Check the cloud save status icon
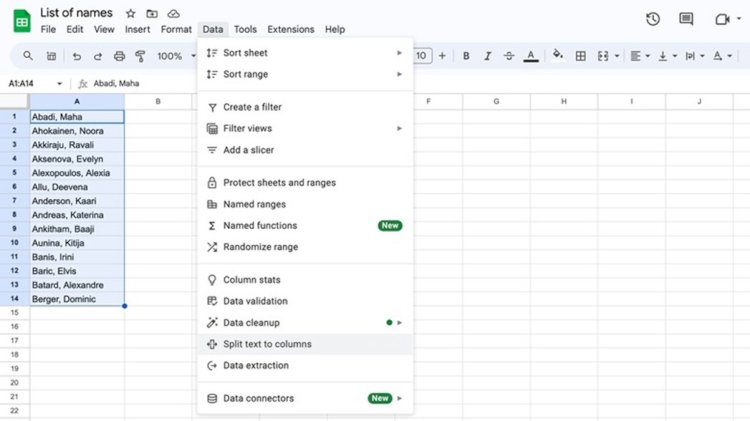This screenshot has height=421, width=750. (173, 13)
